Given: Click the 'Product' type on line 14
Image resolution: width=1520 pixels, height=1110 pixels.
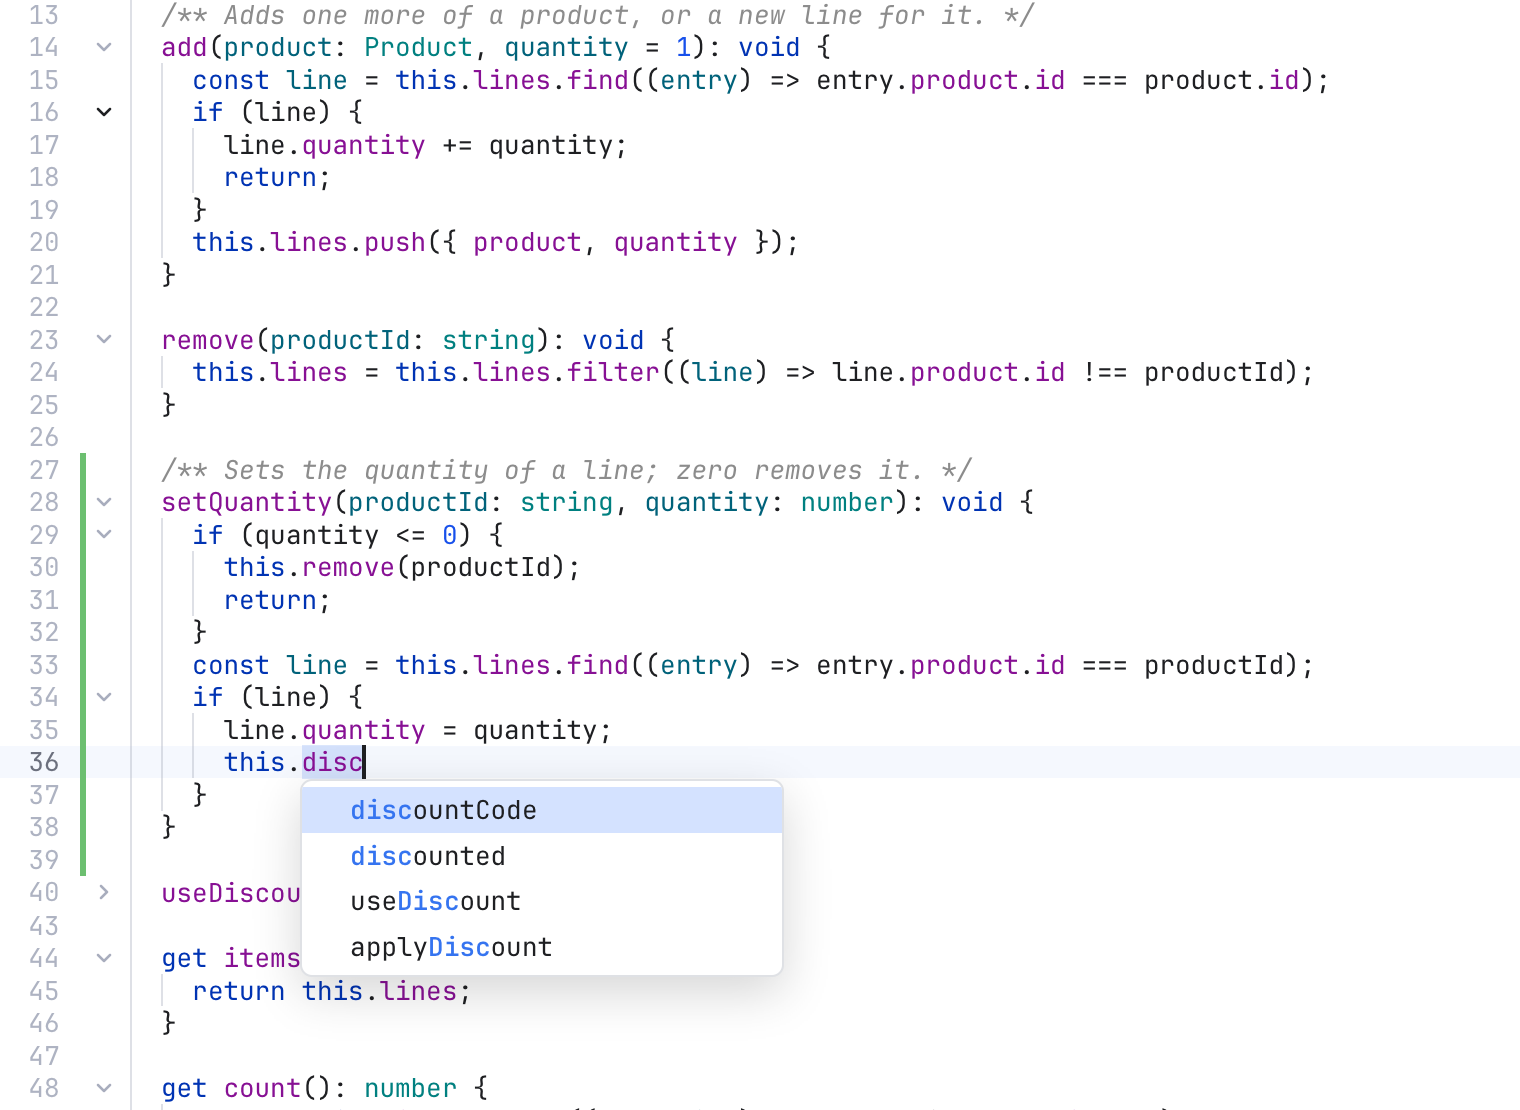Looking at the screenshot, I should pos(418,47).
